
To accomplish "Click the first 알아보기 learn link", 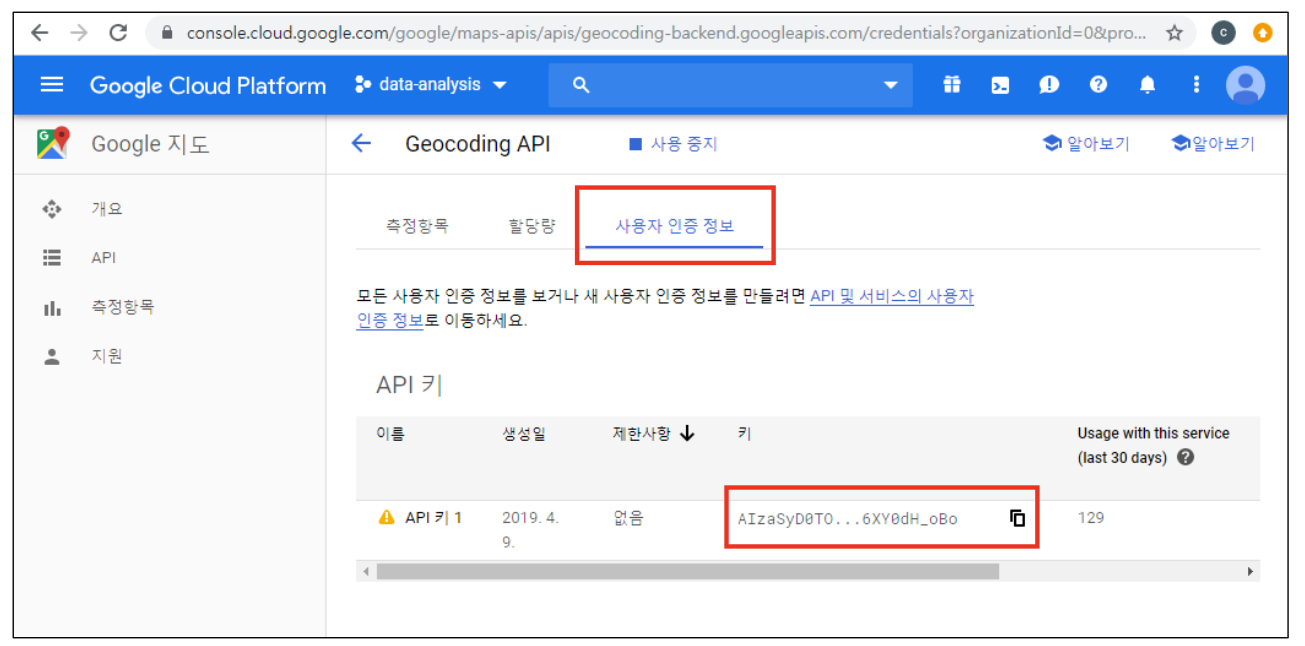I will (1086, 144).
